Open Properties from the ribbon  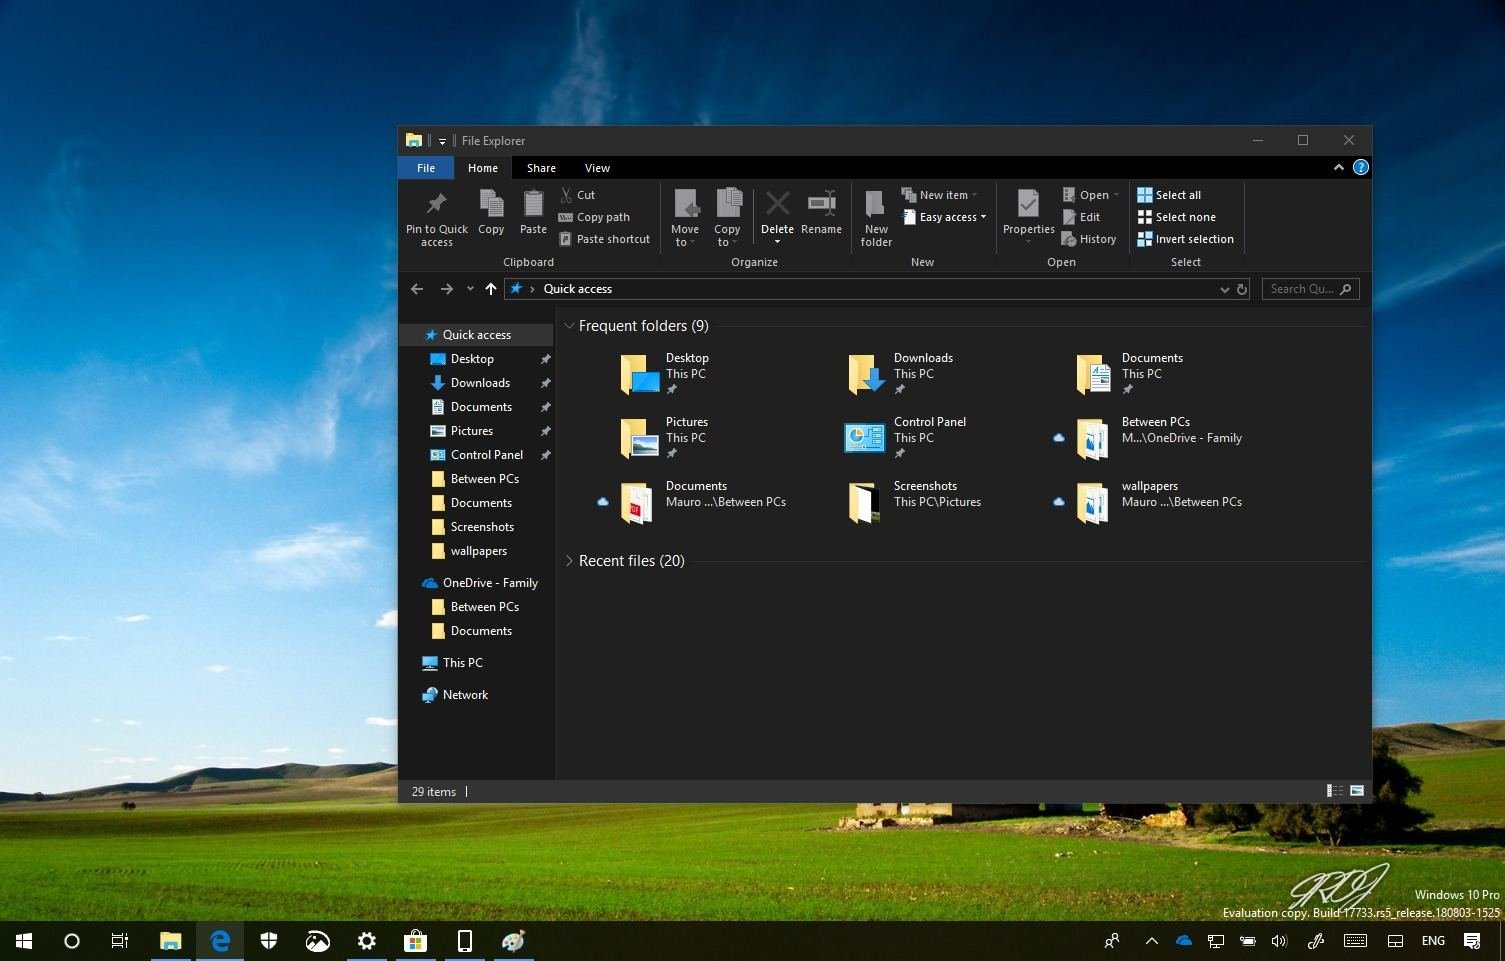tap(1028, 205)
